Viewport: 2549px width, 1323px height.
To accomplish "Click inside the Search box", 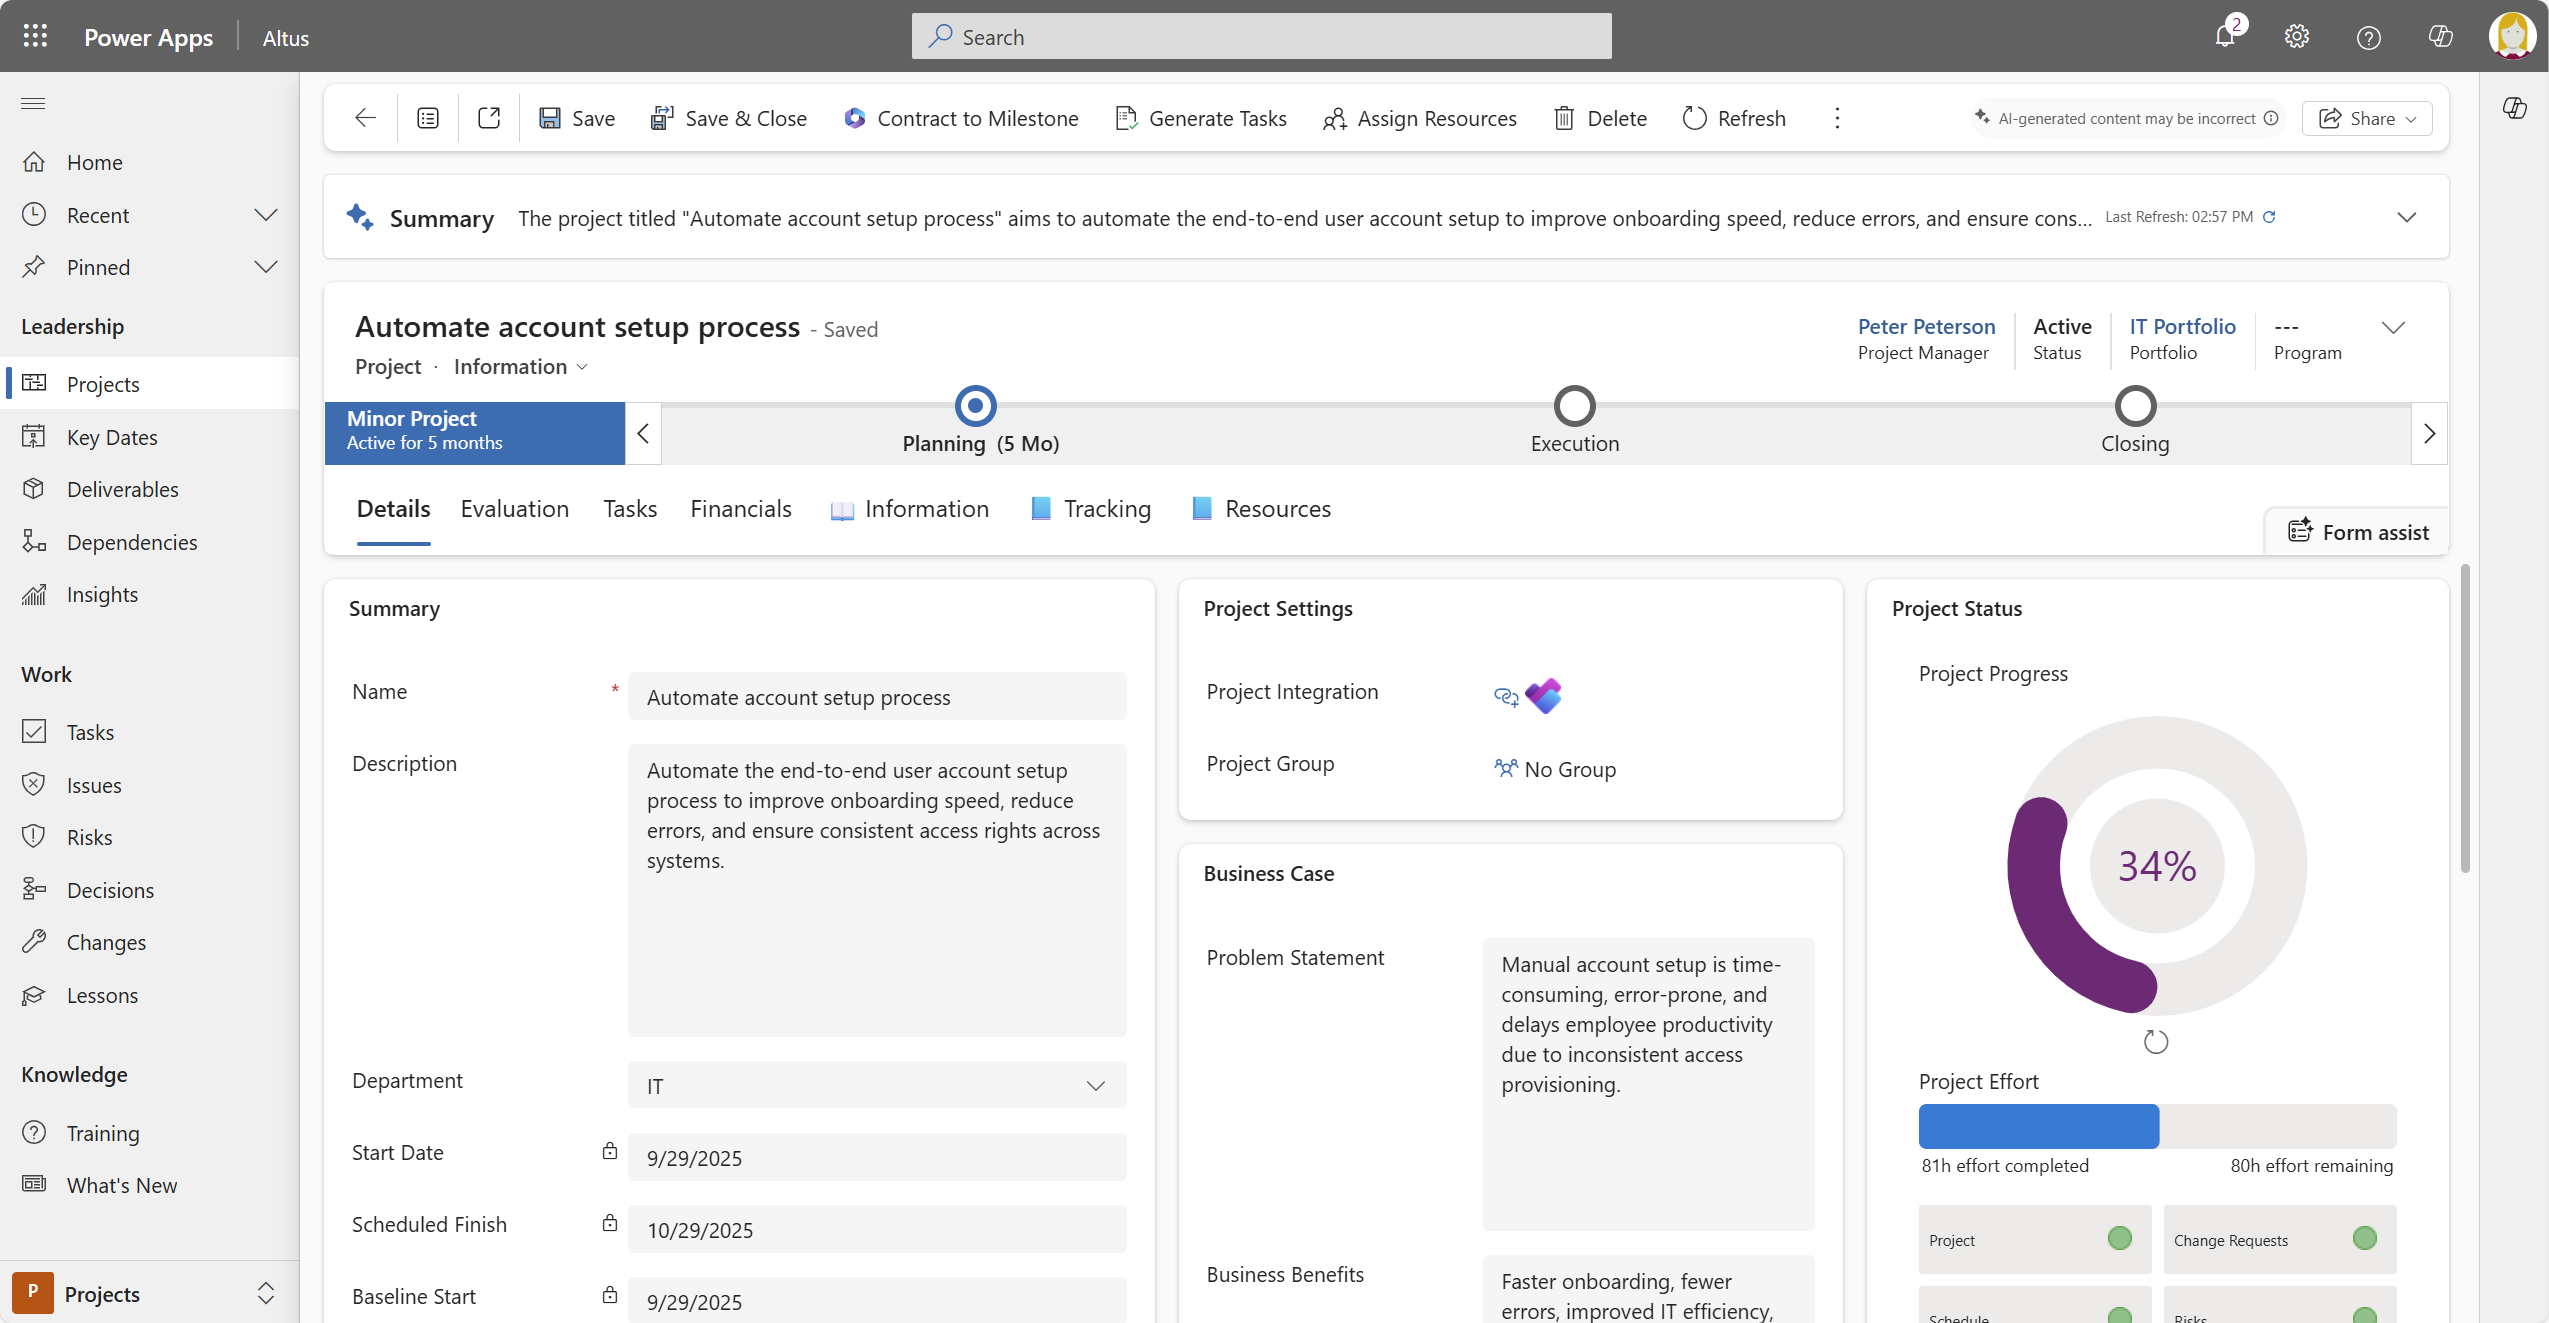I will click(x=1259, y=36).
